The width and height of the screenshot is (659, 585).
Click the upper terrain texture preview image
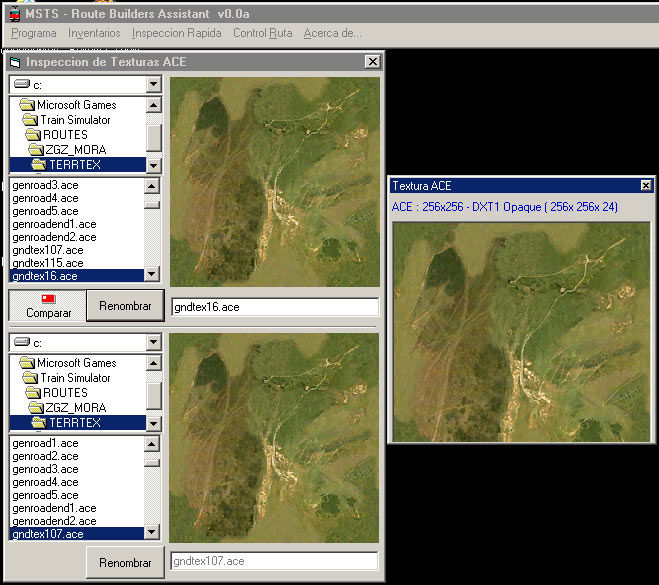(x=274, y=182)
